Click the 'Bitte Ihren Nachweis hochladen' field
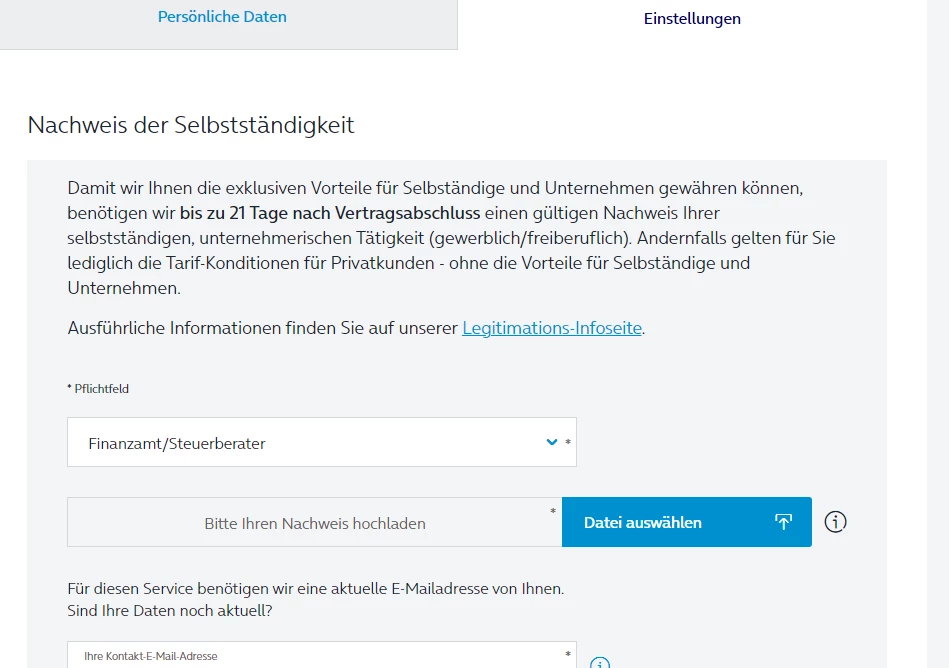Viewport: 949px width, 668px height. (x=315, y=522)
